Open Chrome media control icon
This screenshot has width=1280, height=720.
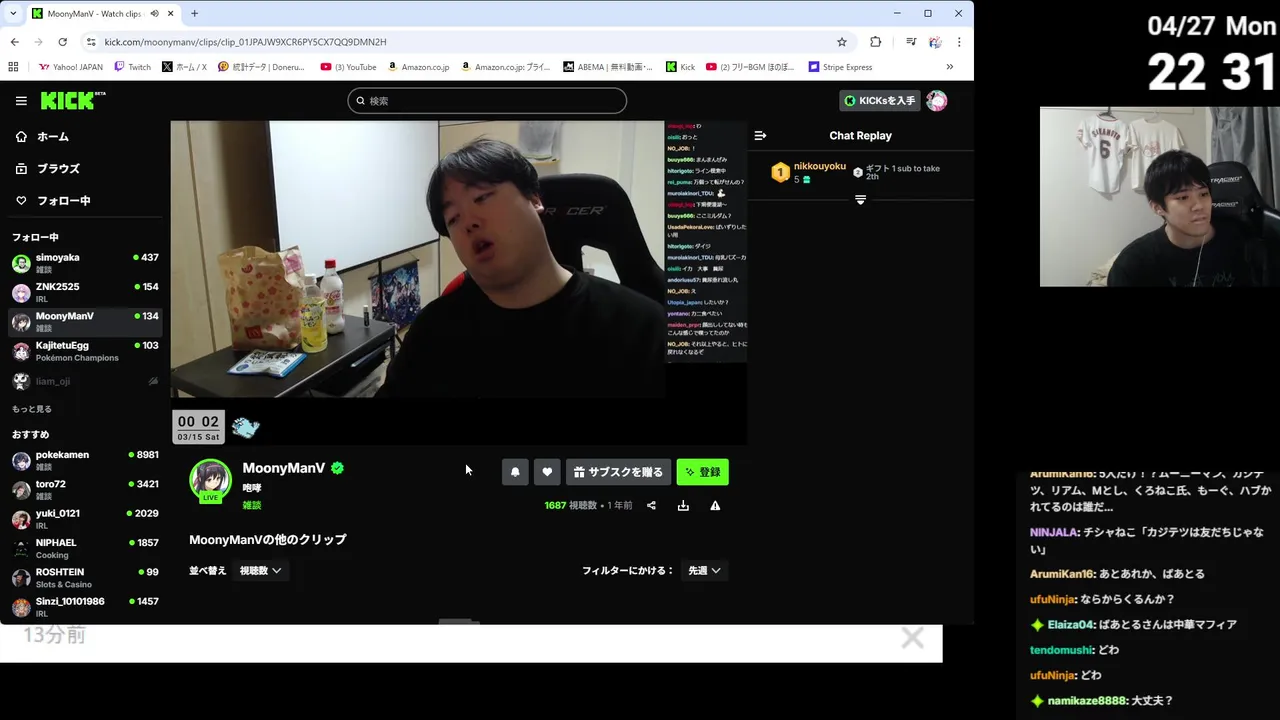911,42
